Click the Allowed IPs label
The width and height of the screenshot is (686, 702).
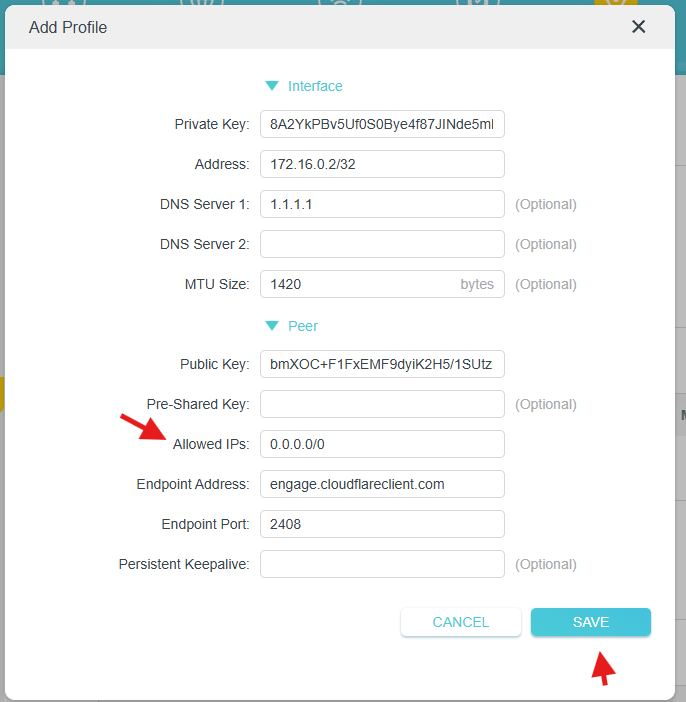pos(211,444)
